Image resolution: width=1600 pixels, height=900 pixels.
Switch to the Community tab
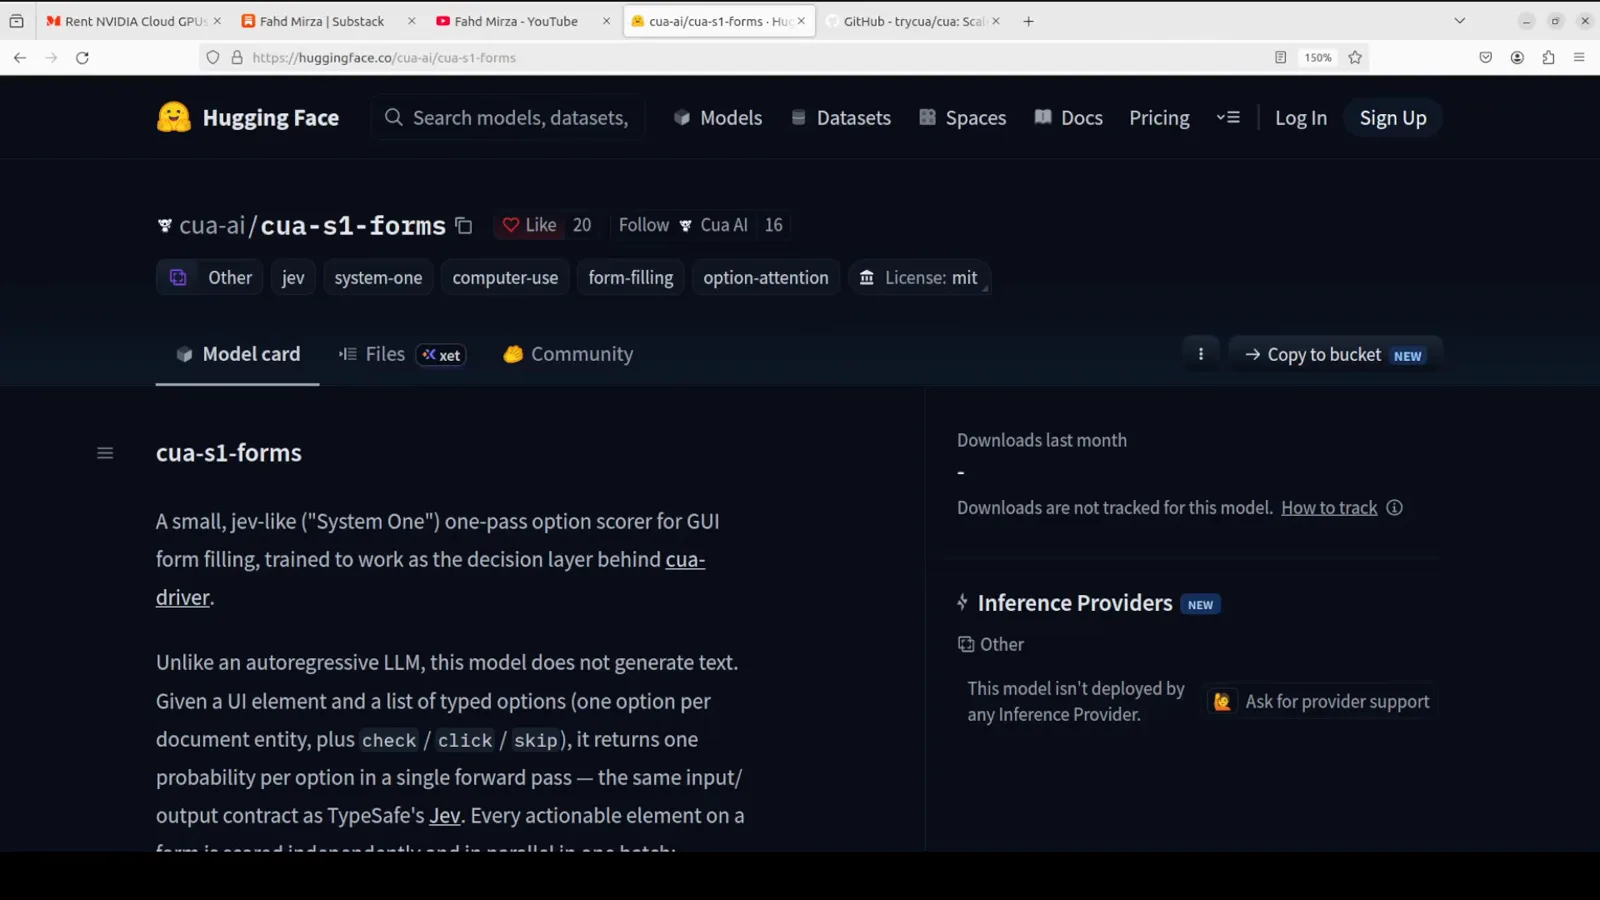pos(568,354)
